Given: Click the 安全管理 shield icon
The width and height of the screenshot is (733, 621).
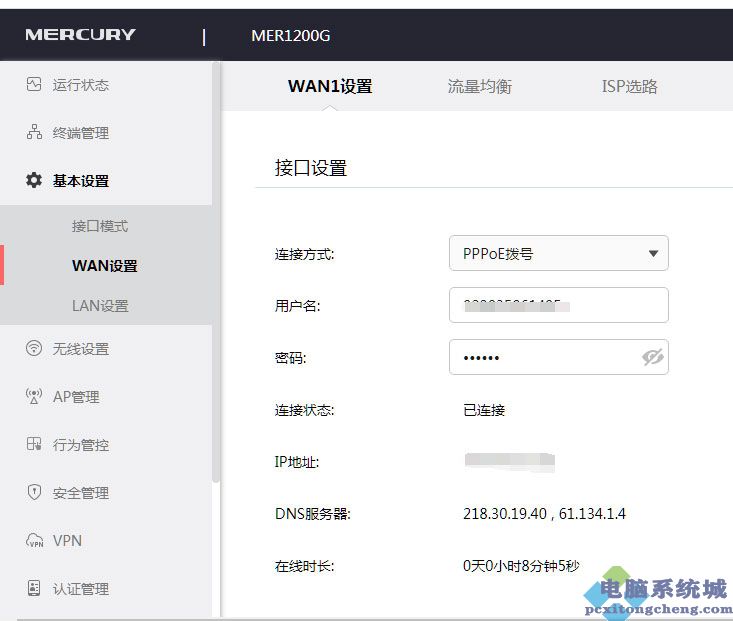Looking at the screenshot, I should click(34, 492).
